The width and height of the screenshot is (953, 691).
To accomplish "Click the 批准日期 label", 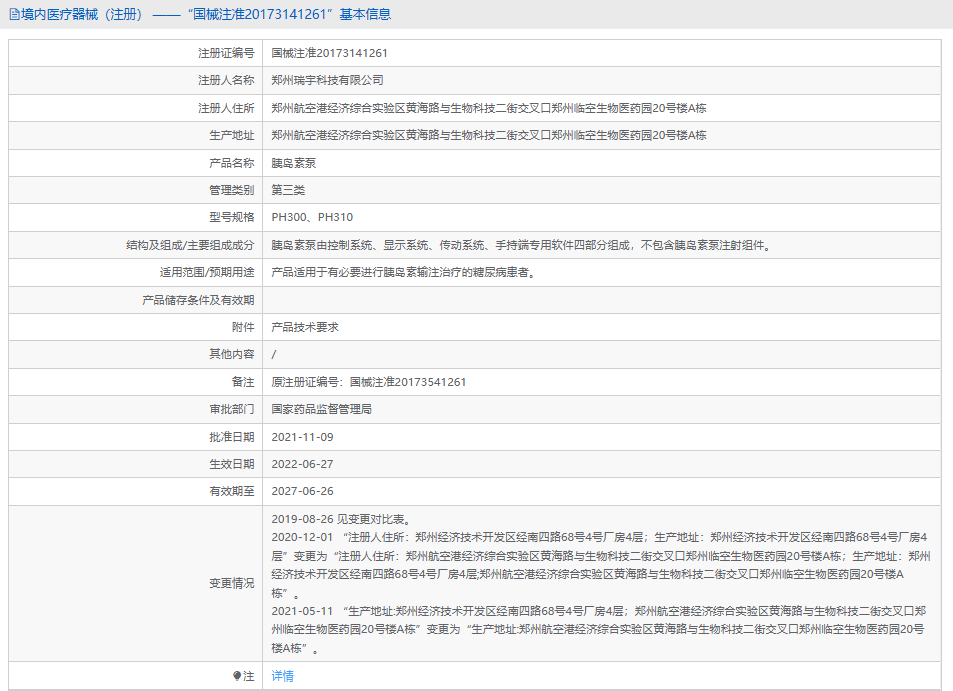I will [232, 437].
